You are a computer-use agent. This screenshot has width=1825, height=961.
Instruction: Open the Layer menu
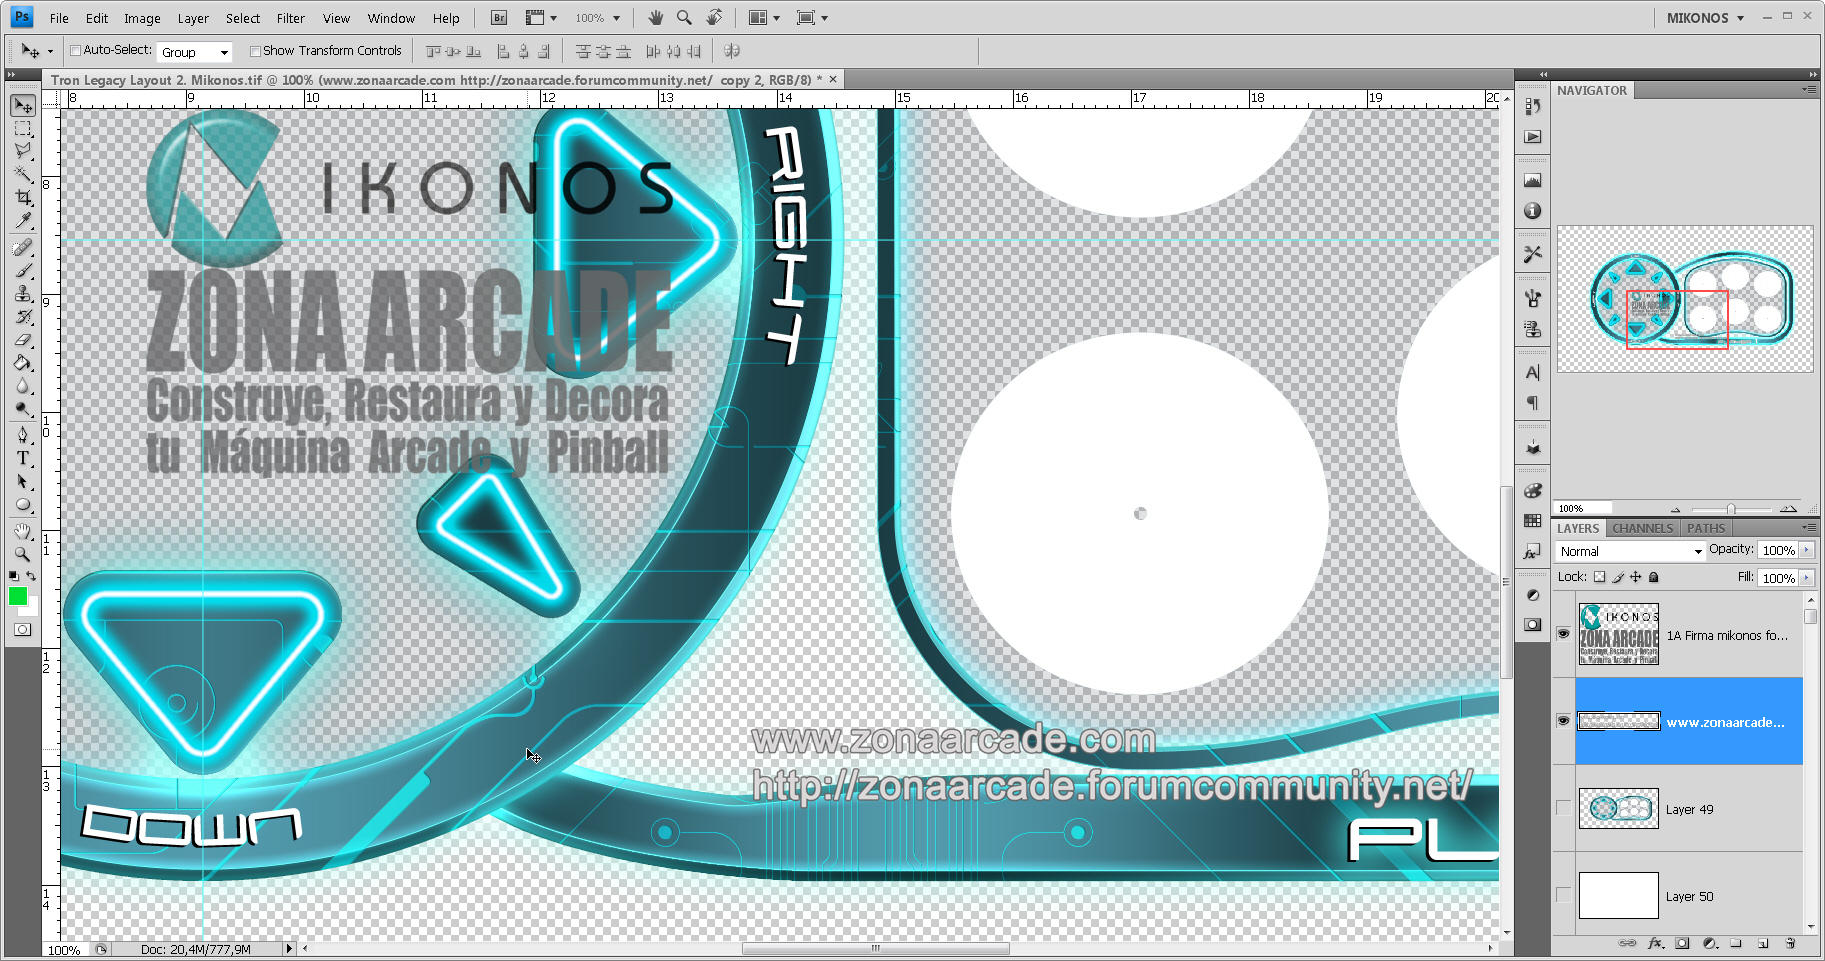[x=193, y=18]
